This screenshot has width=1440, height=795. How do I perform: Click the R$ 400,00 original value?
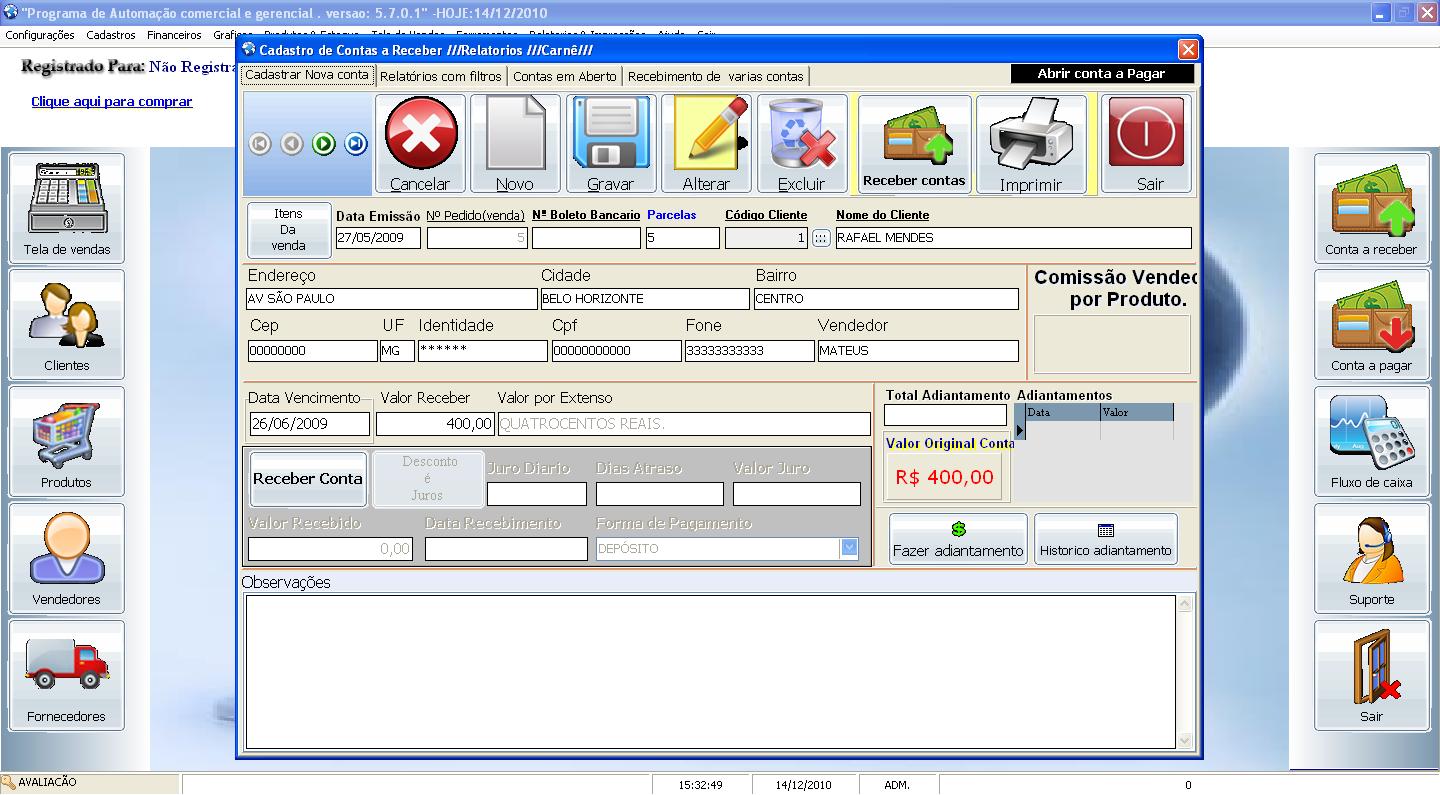(x=945, y=478)
